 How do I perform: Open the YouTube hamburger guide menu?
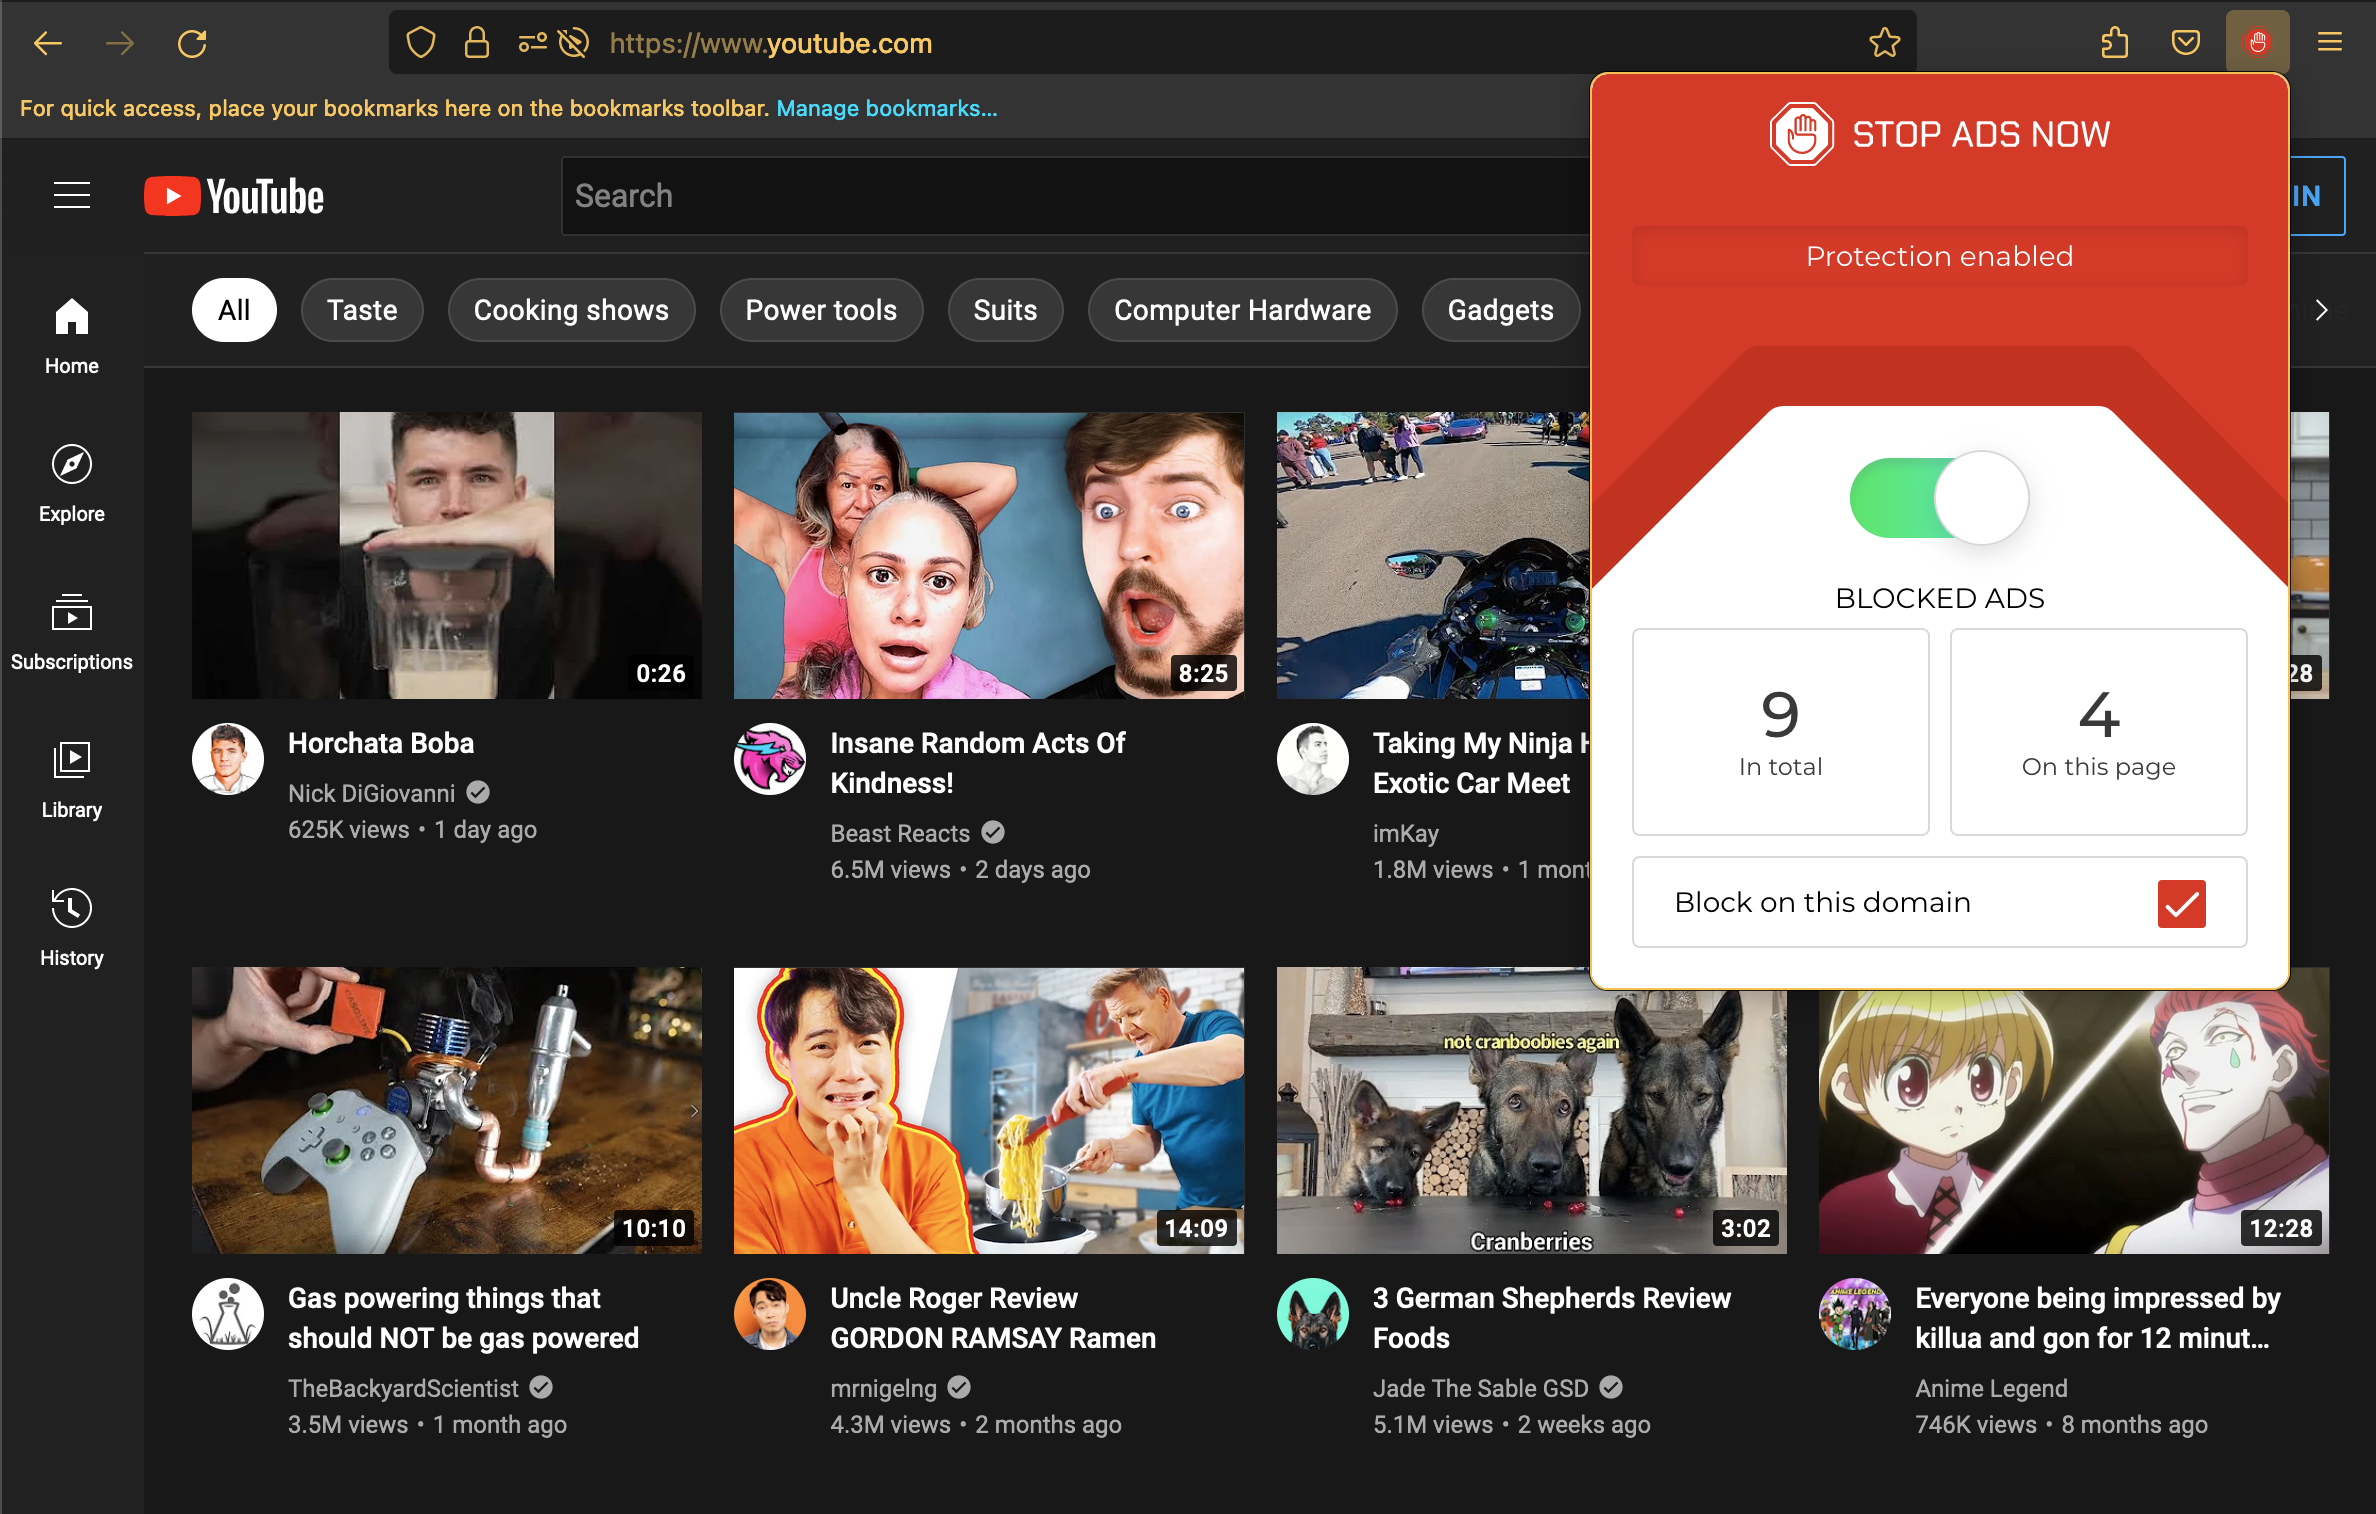click(x=72, y=195)
